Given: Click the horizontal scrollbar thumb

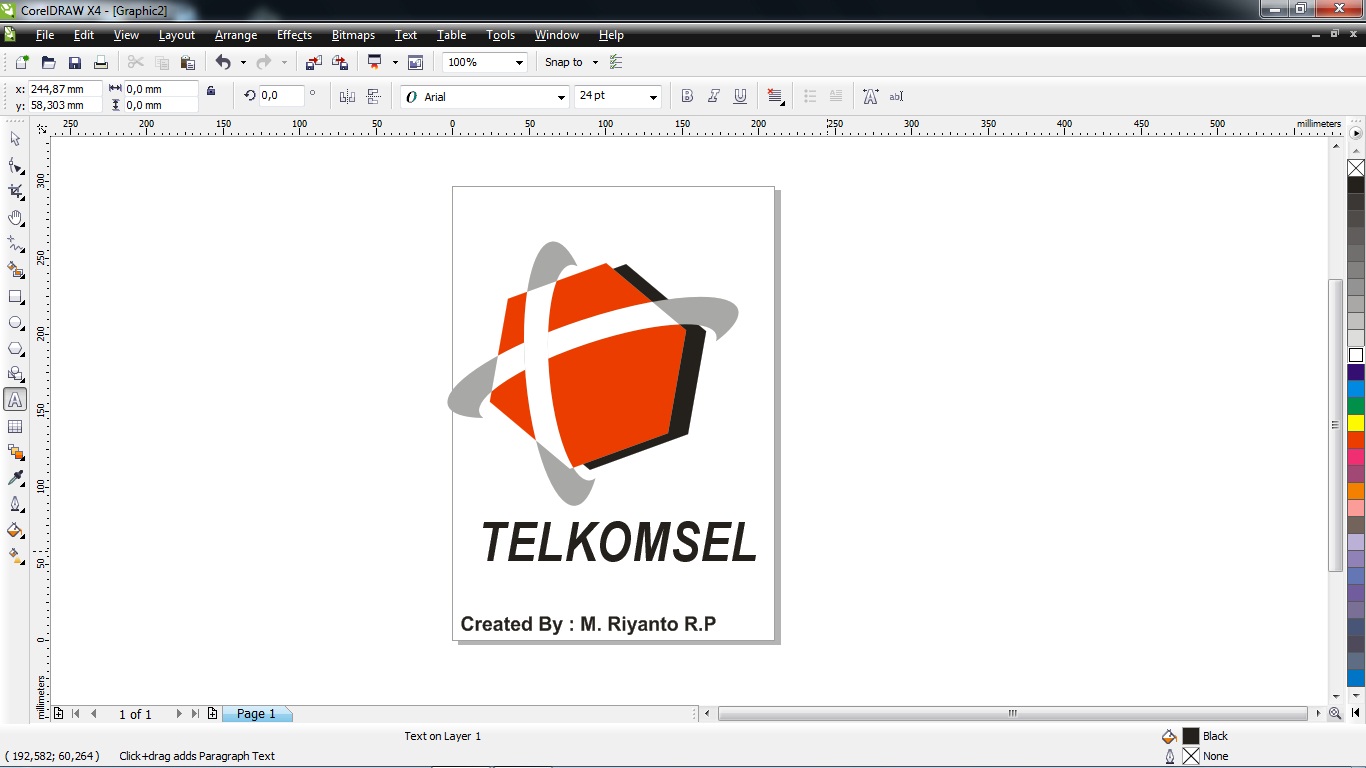Looking at the screenshot, I should click(x=1013, y=714).
